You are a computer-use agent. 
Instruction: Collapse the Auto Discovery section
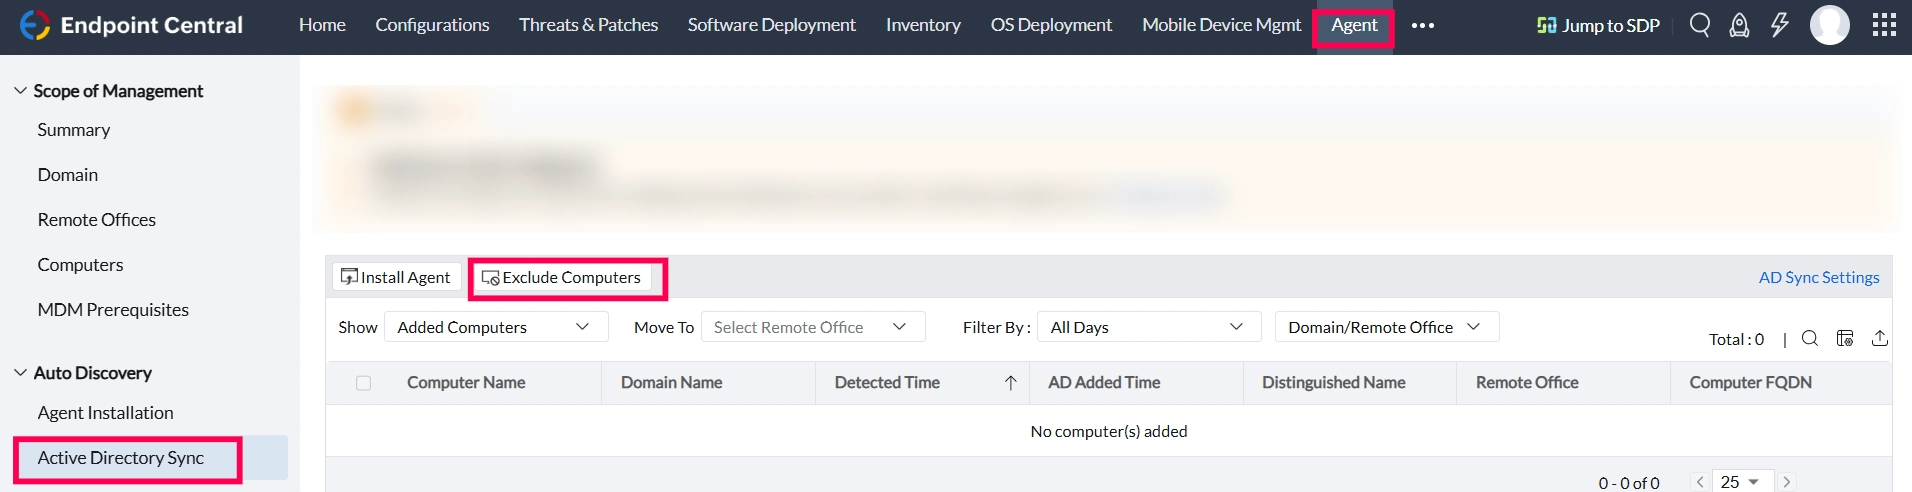tap(20, 373)
